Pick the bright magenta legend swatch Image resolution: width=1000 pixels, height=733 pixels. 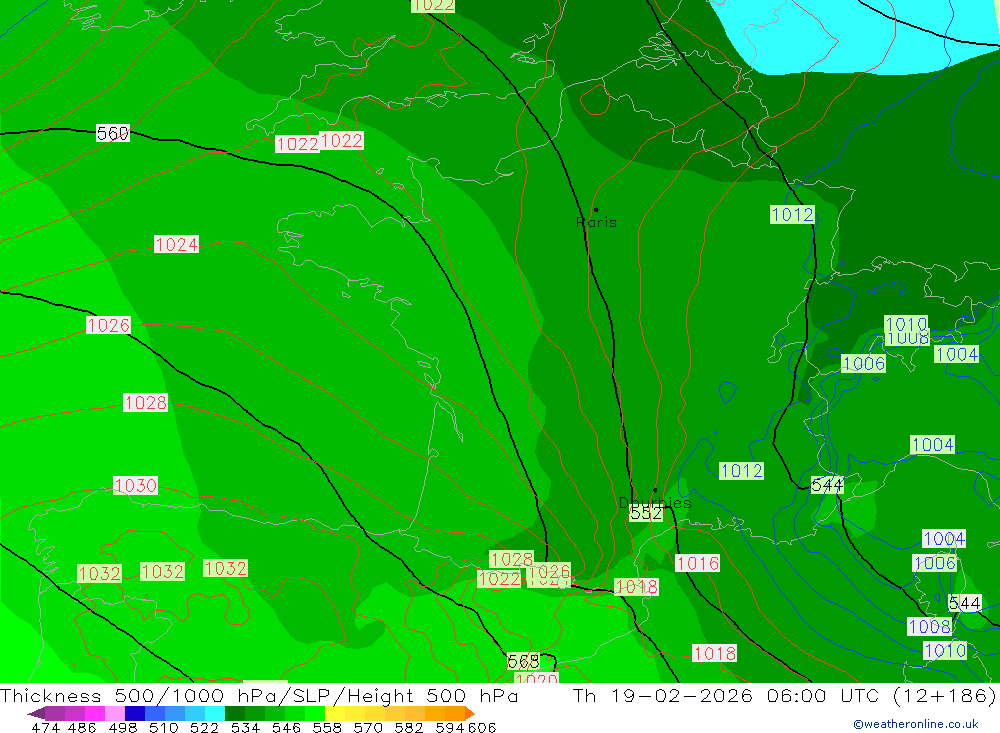click(95, 713)
